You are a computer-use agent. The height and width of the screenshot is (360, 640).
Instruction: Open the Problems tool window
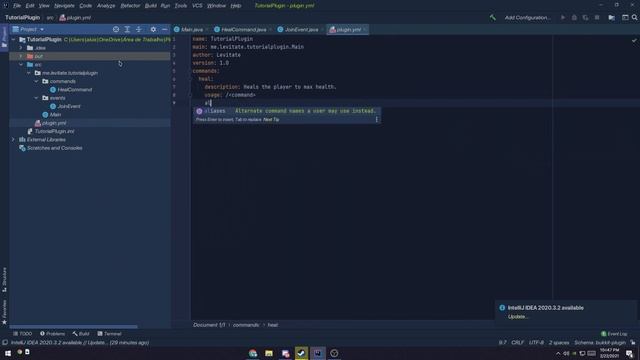[x=52, y=334]
